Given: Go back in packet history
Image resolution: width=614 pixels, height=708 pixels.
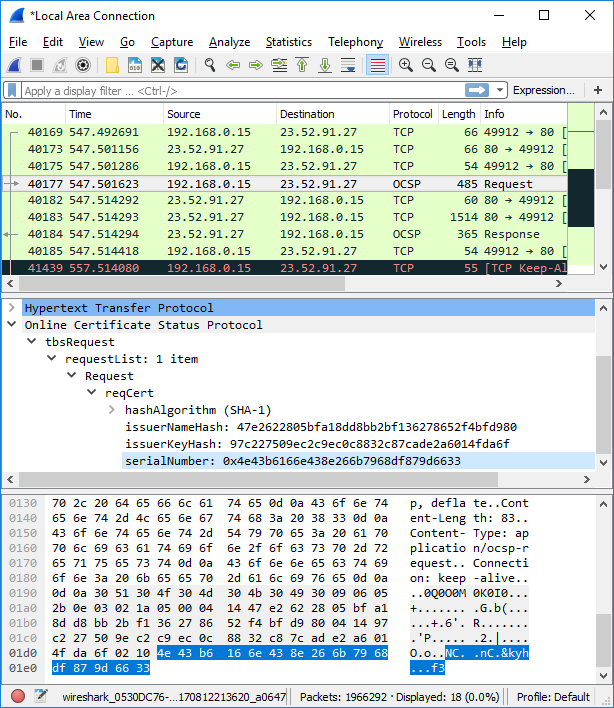Looking at the screenshot, I should (x=233, y=65).
